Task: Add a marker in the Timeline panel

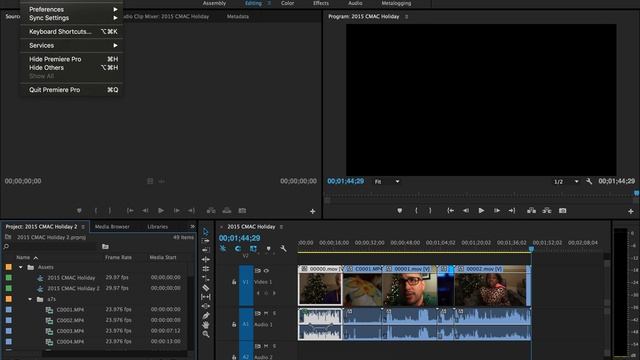Action: coord(268,248)
